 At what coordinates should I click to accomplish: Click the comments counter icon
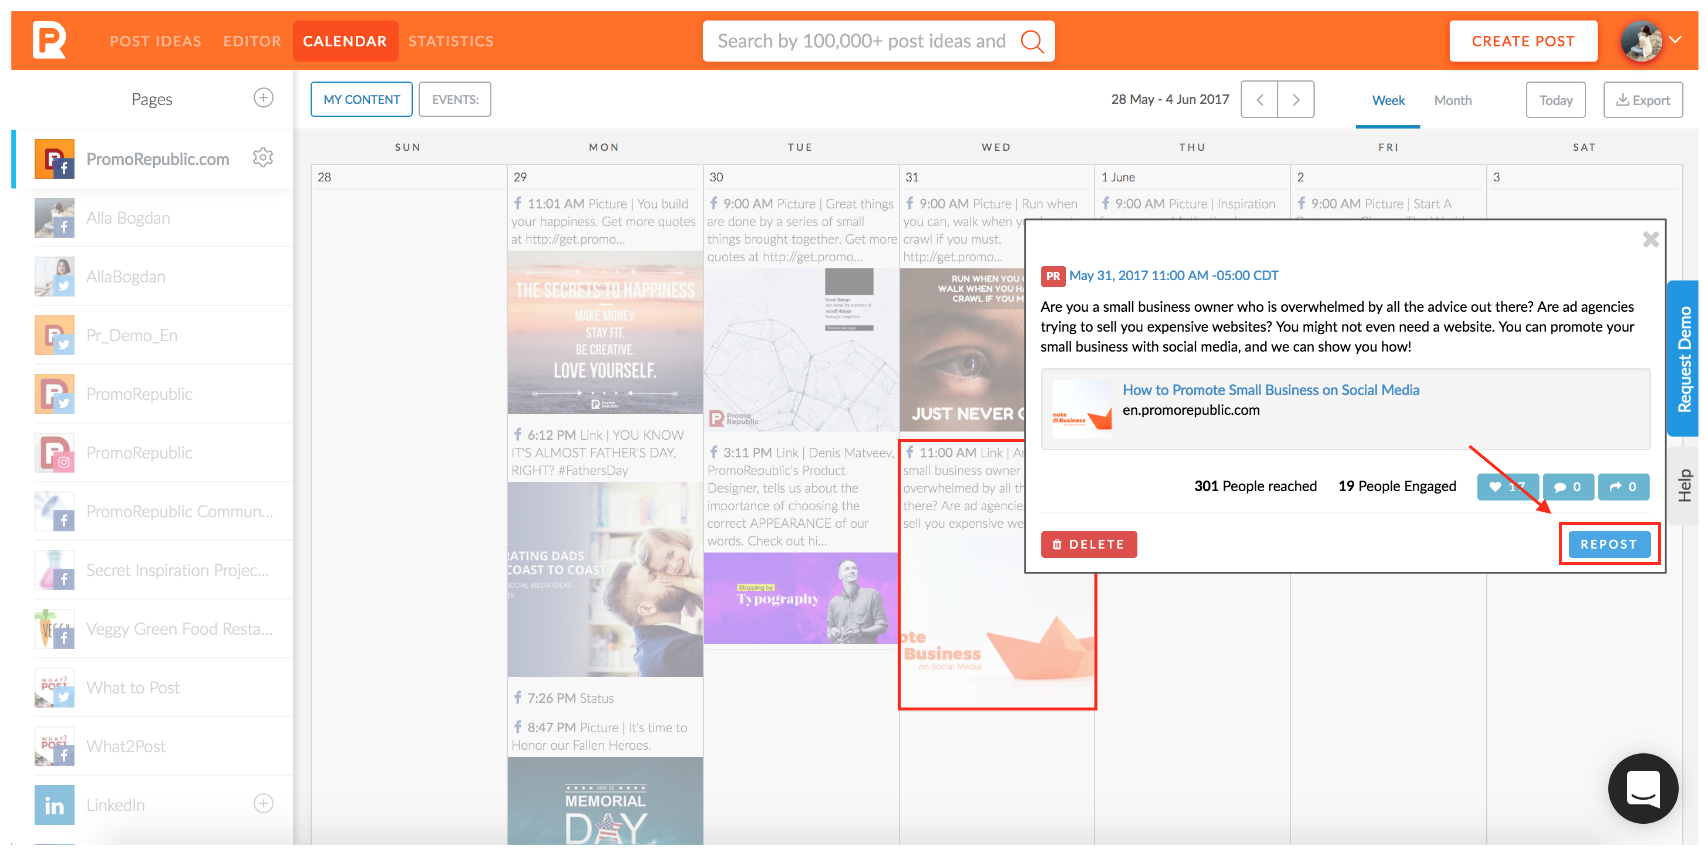[1568, 487]
